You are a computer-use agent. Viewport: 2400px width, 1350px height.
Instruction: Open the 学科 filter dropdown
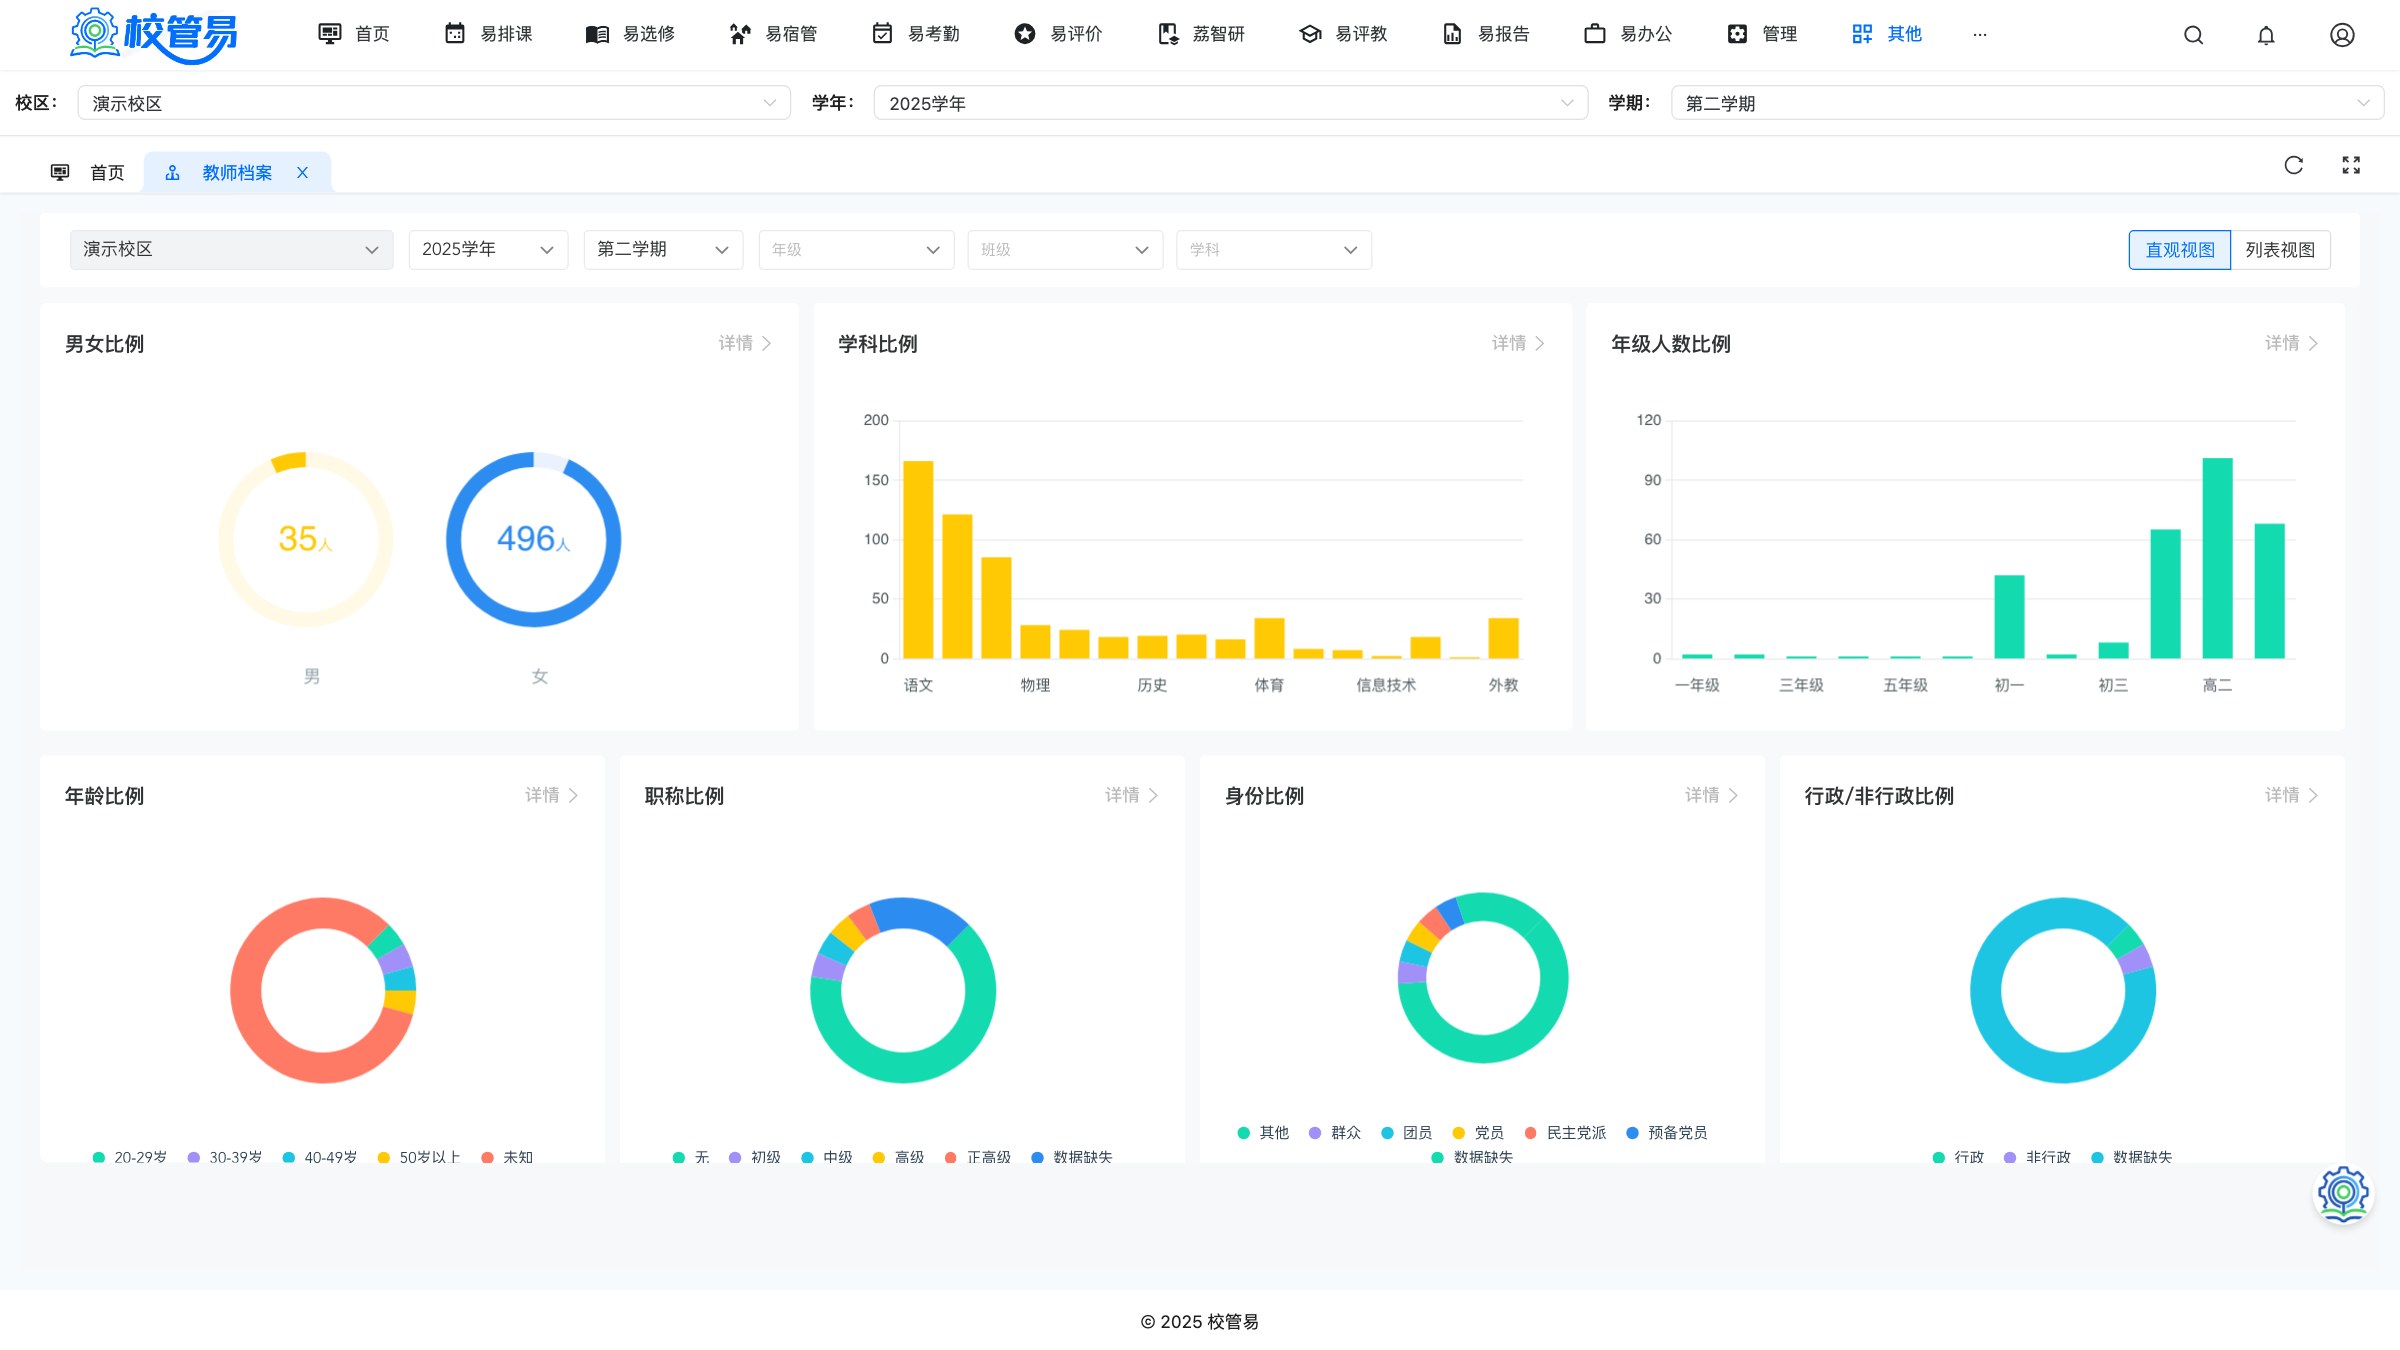[1274, 250]
